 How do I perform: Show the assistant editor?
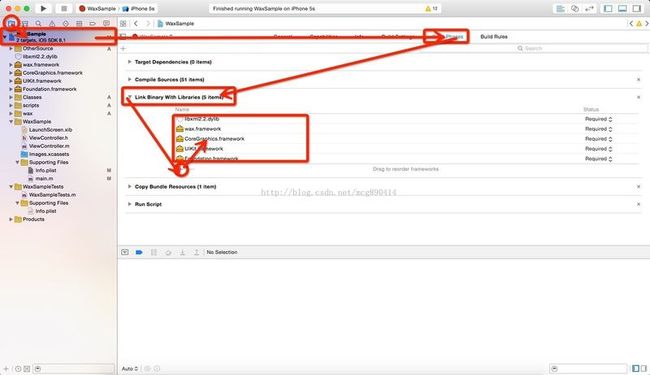575,8
